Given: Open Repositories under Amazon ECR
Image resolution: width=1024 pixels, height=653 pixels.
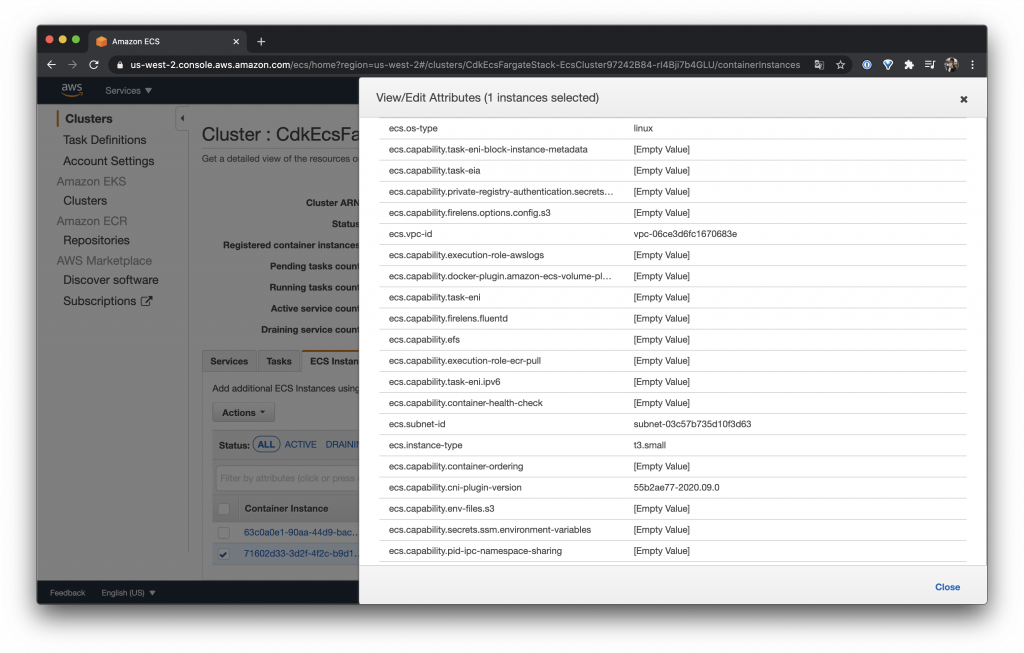Looking at the screenshot, I should coord(96,240).
